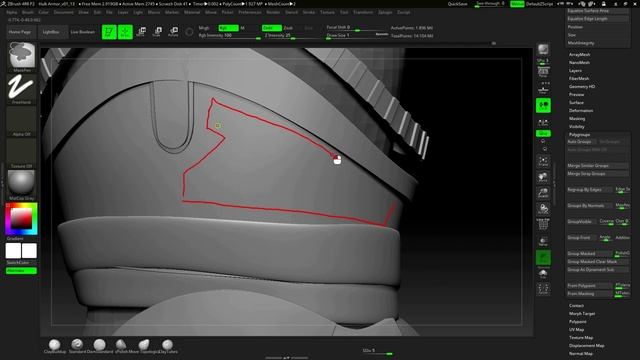Click the BPR render icon
The image size is (640, 360).
click(x=543, y=49)
